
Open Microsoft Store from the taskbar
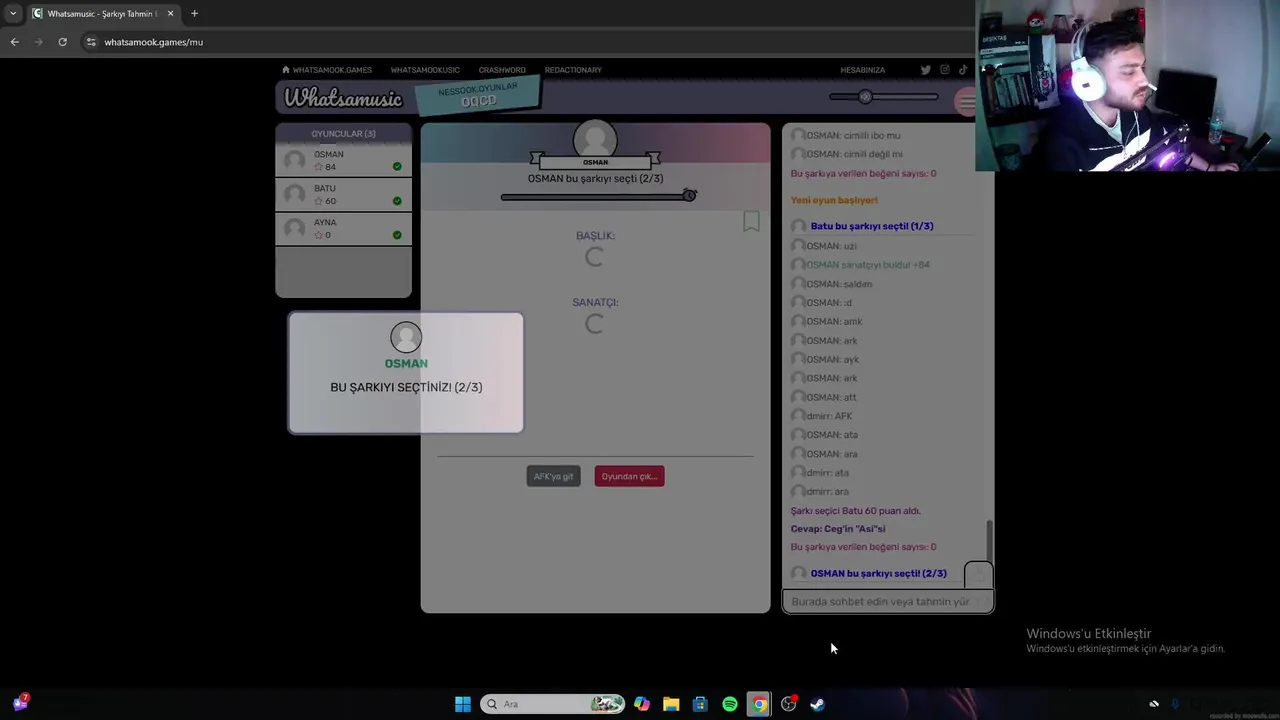700,704
